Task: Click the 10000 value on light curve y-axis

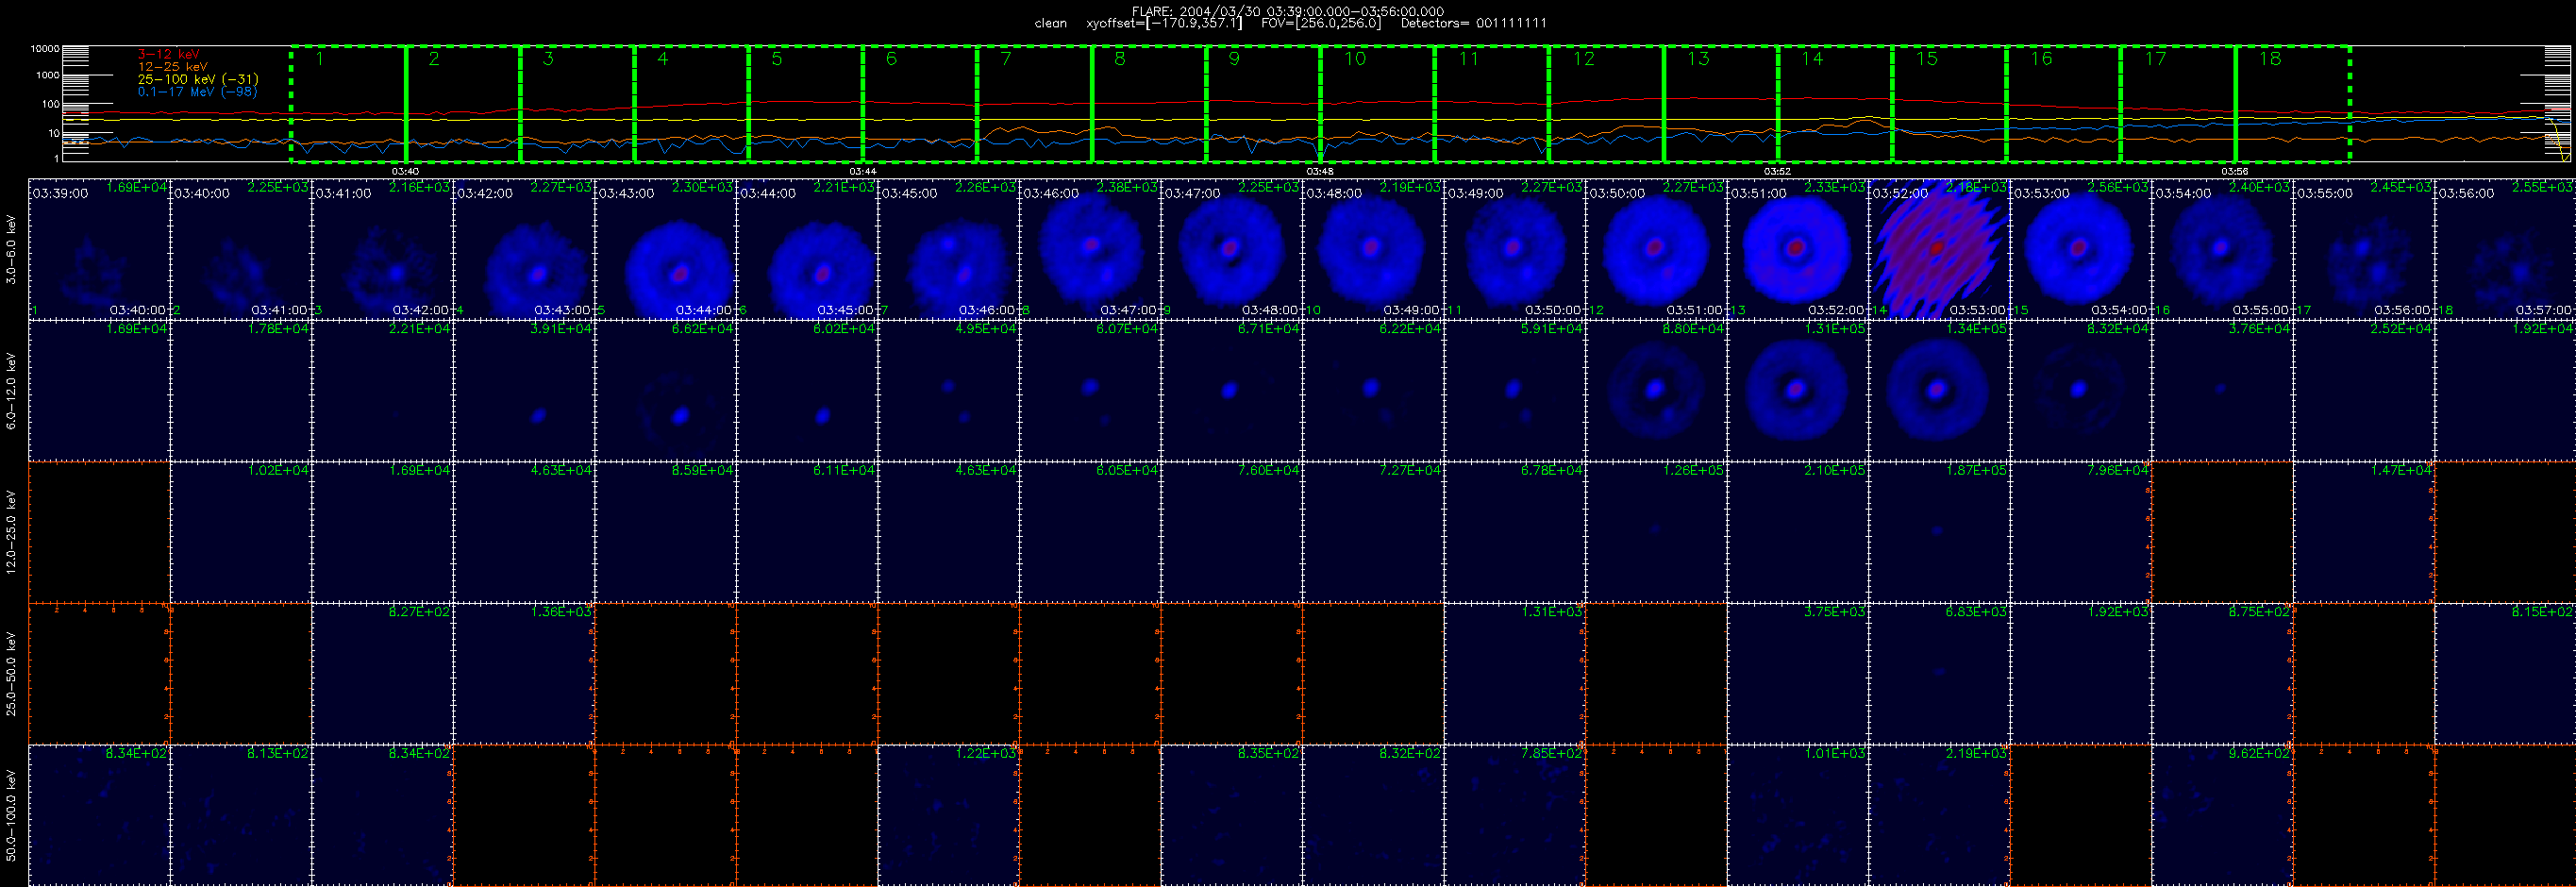Action: tap(45, 48)
